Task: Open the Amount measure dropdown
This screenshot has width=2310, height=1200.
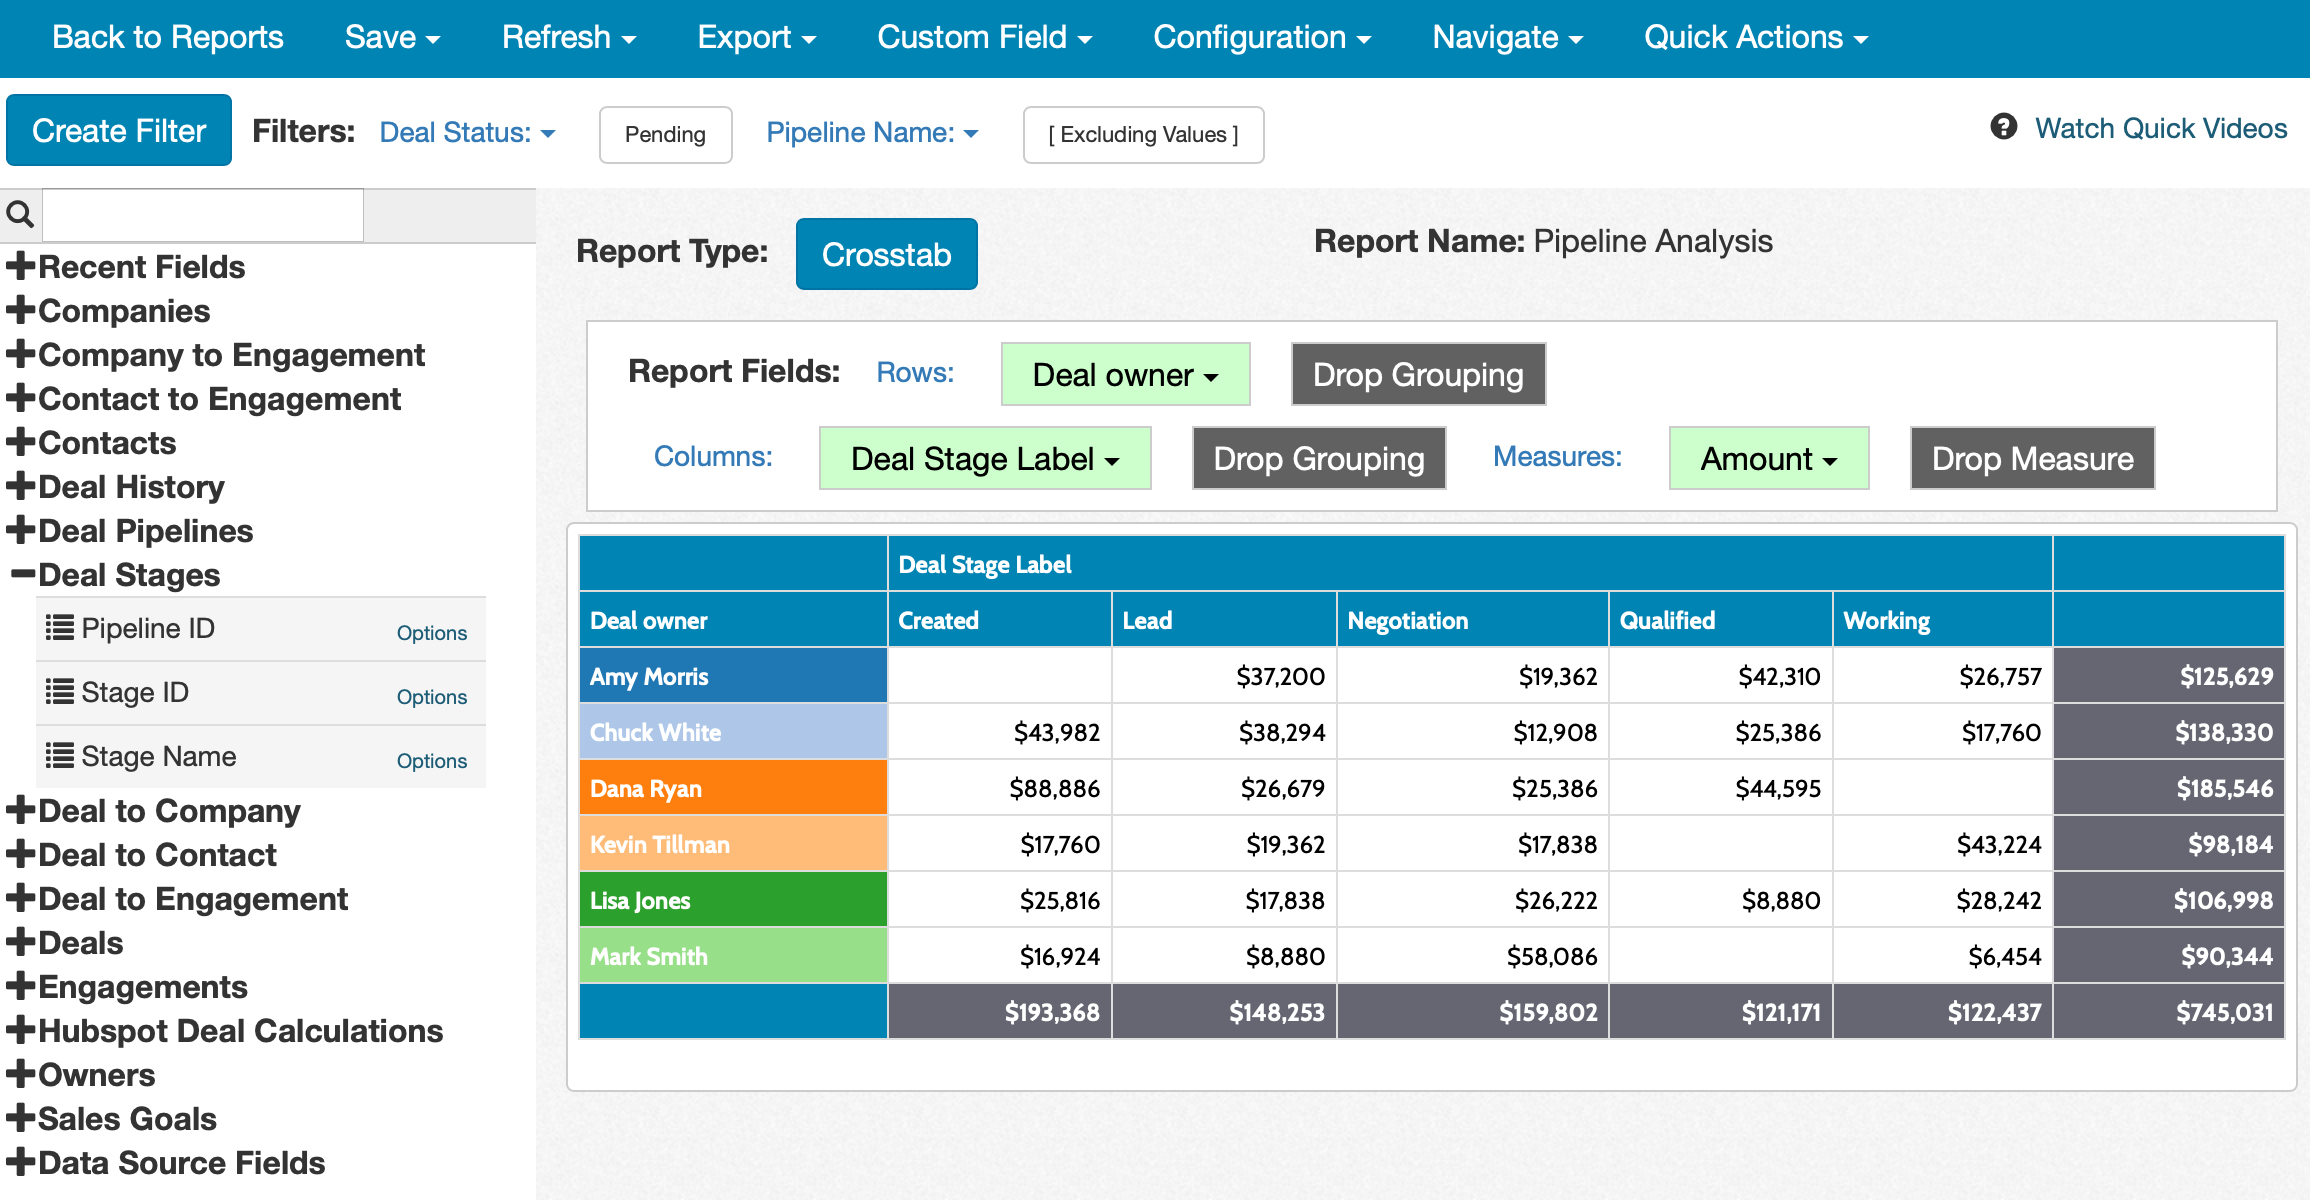Action: pyautogui.click(x=1768, y=459)
